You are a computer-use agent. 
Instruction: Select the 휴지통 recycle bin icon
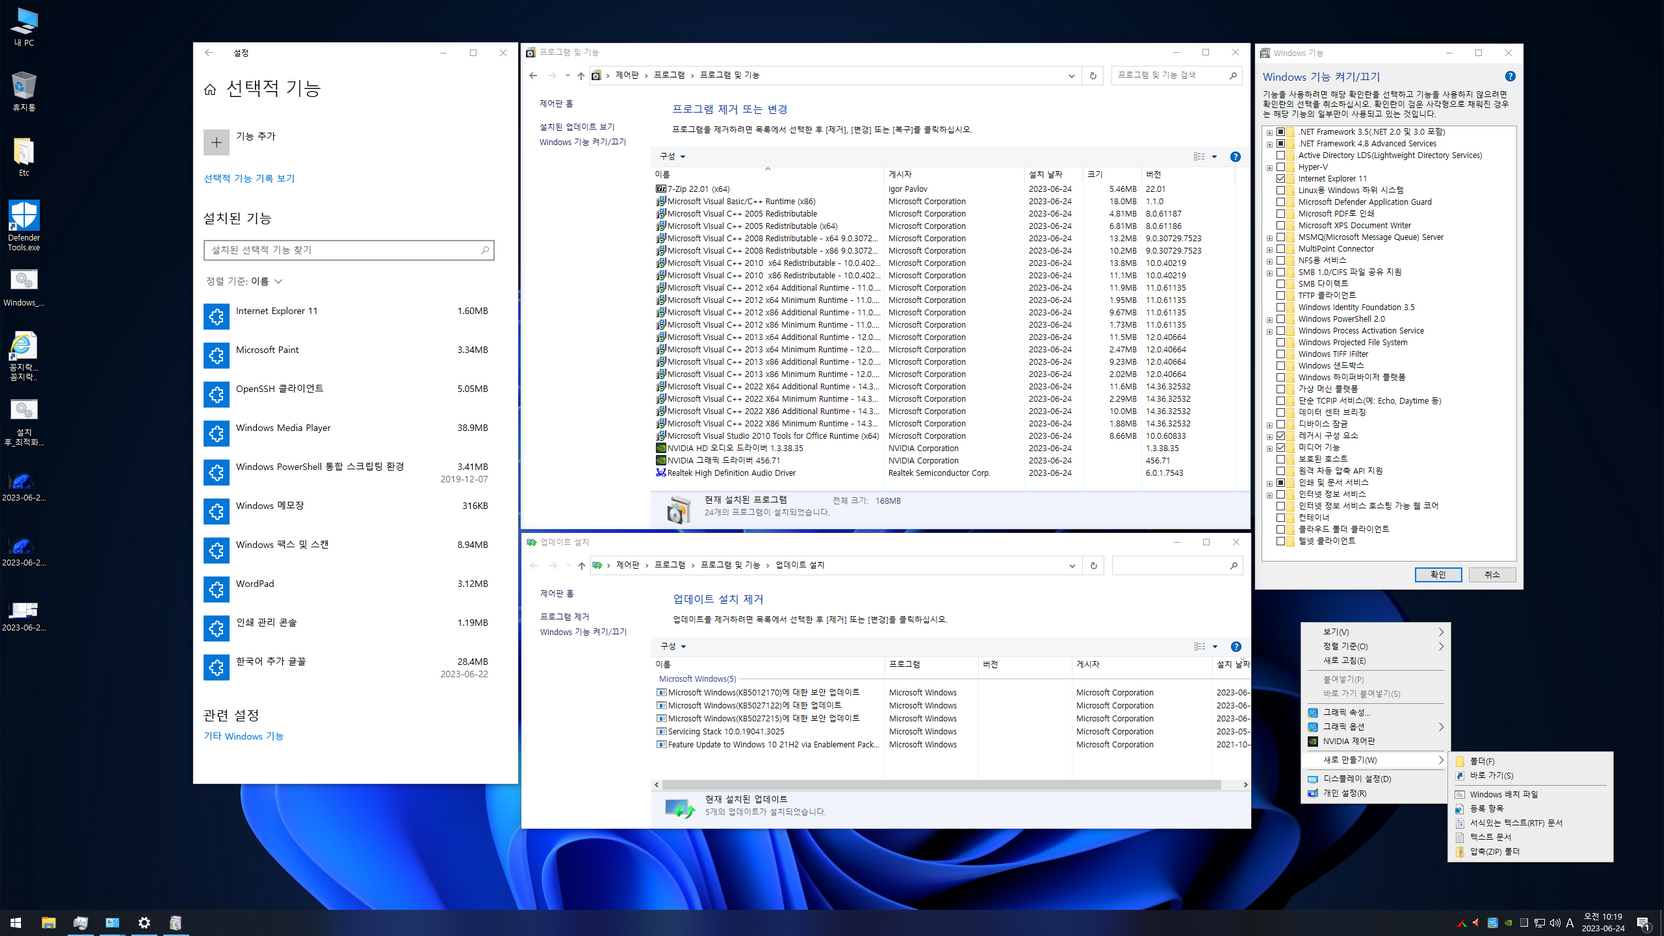(24, 91)
